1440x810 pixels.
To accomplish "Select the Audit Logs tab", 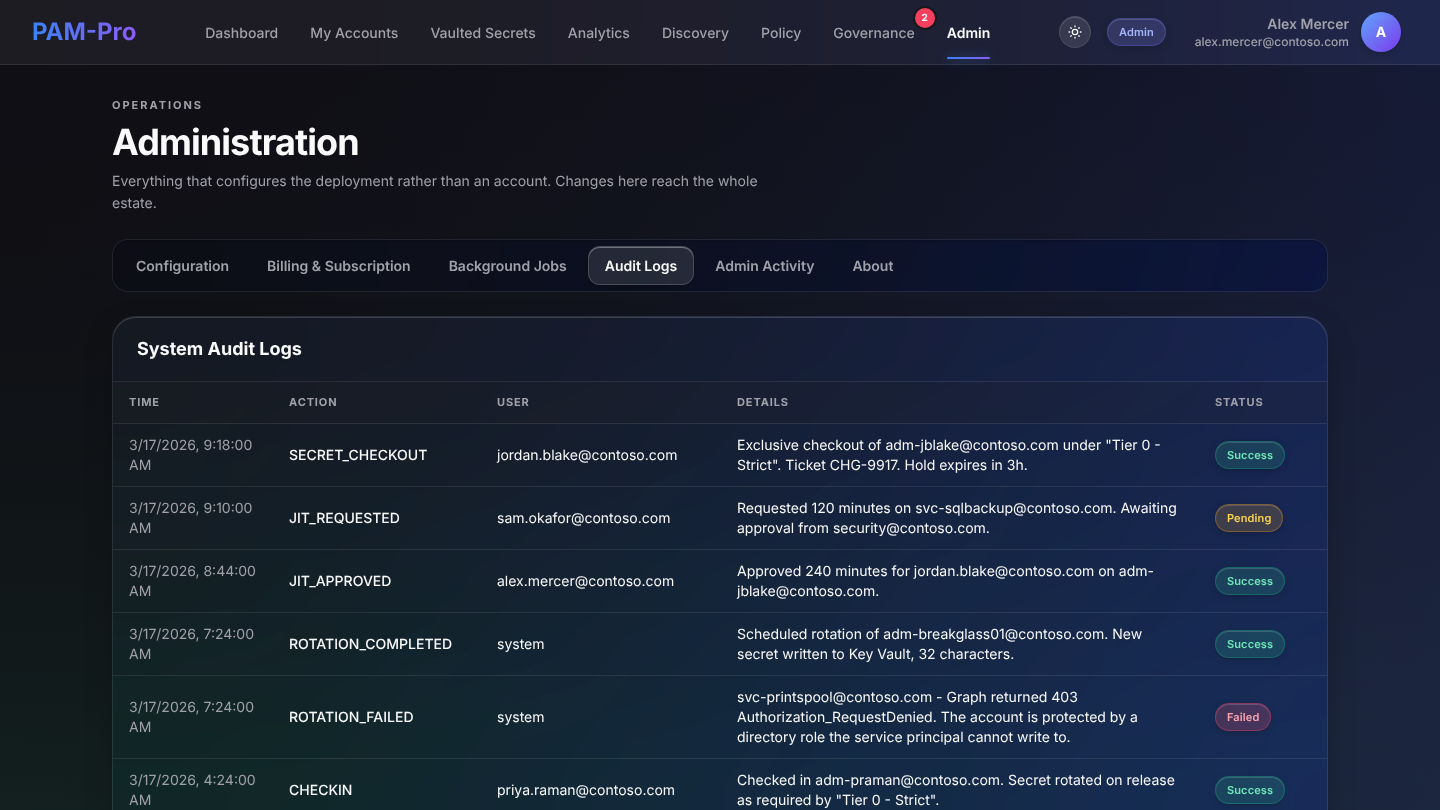I will (x=641, y=266).
